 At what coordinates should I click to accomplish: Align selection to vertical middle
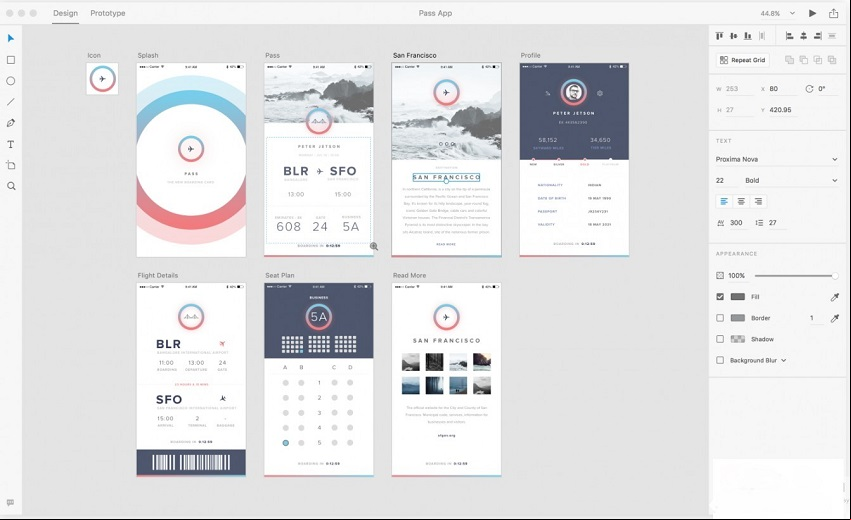pos(734,36)
